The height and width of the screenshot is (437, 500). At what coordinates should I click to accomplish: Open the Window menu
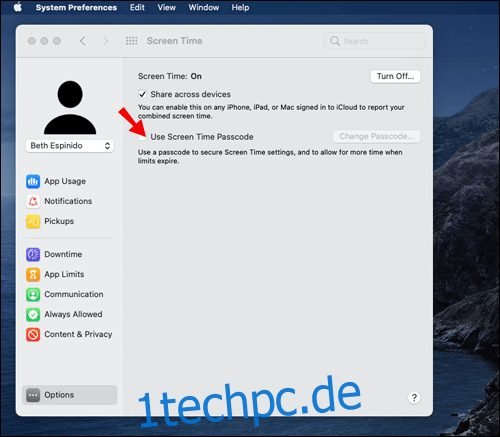click(x=204, y=7)
